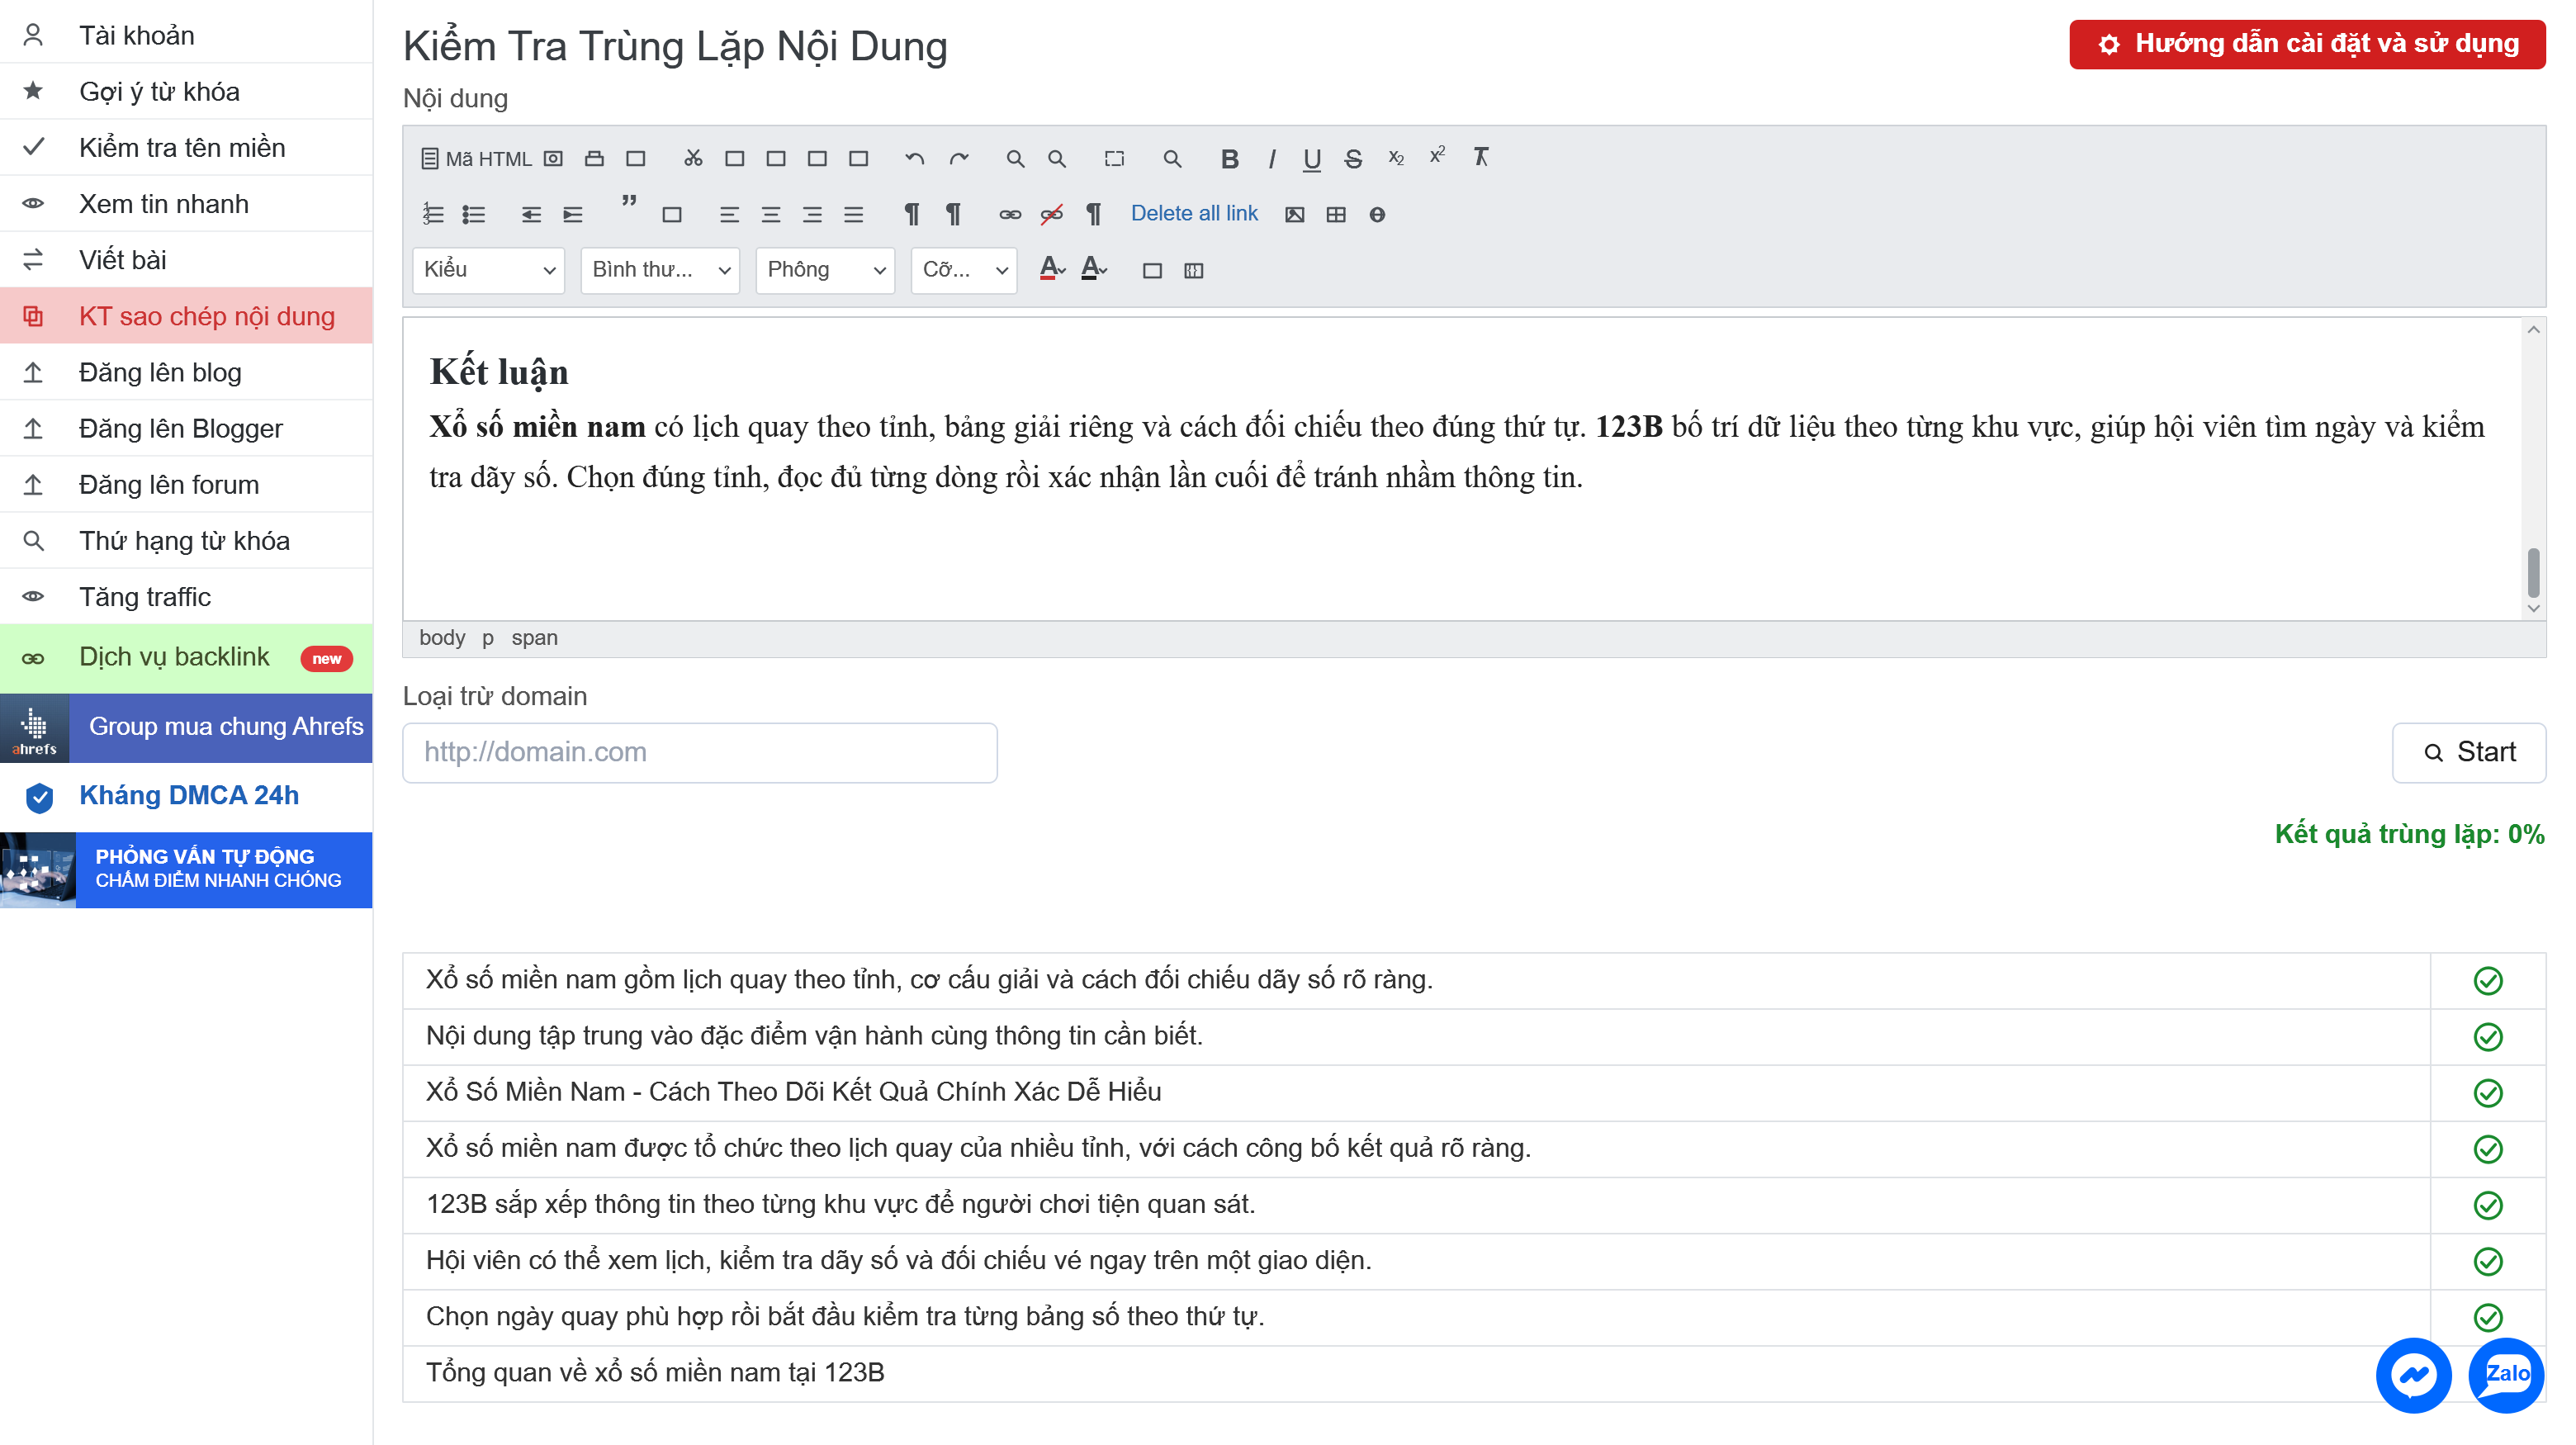Click the Start search button
The image size is (2576, 1445).
[x=2468, y=752]
